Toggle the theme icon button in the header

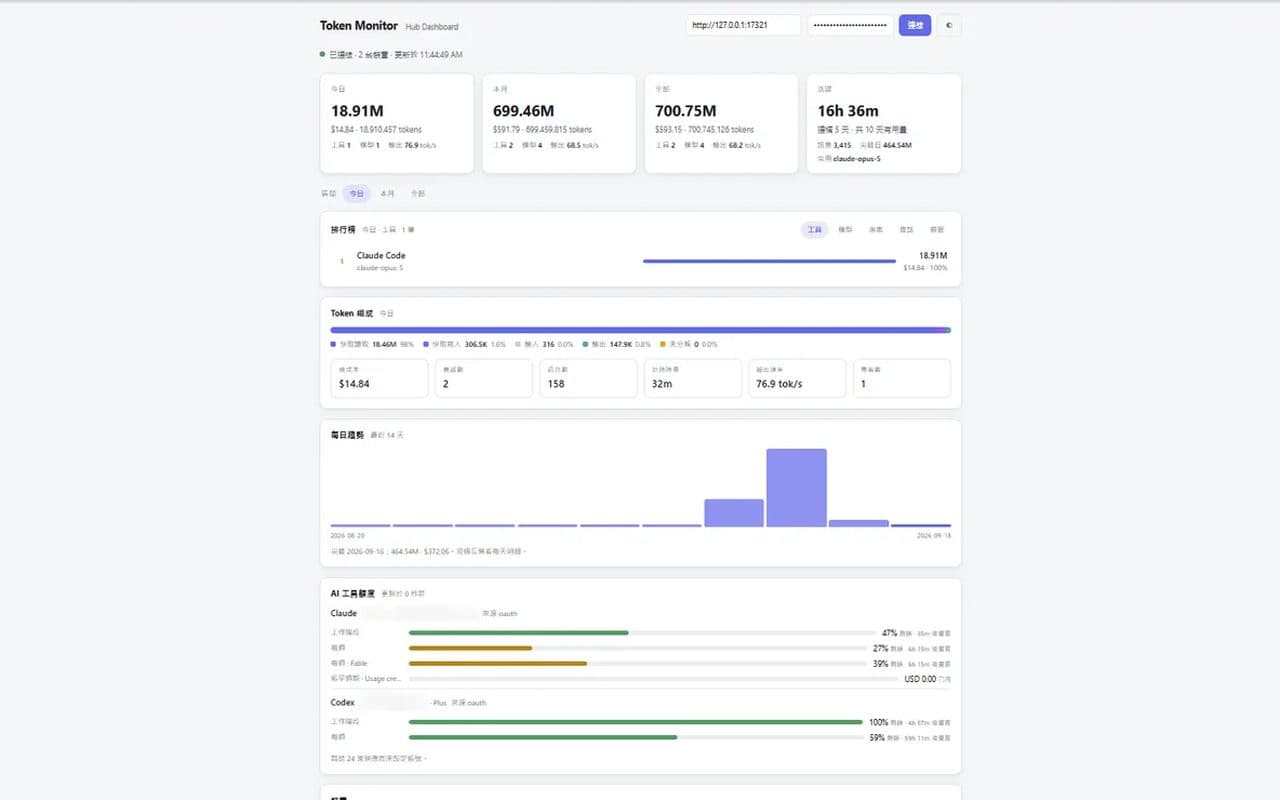949,25
